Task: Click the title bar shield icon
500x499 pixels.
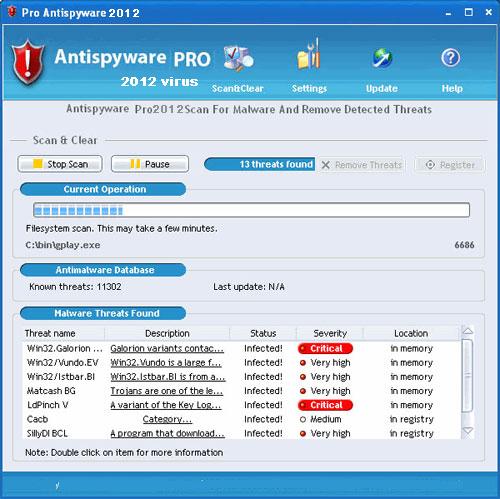Action: (12, 12)
